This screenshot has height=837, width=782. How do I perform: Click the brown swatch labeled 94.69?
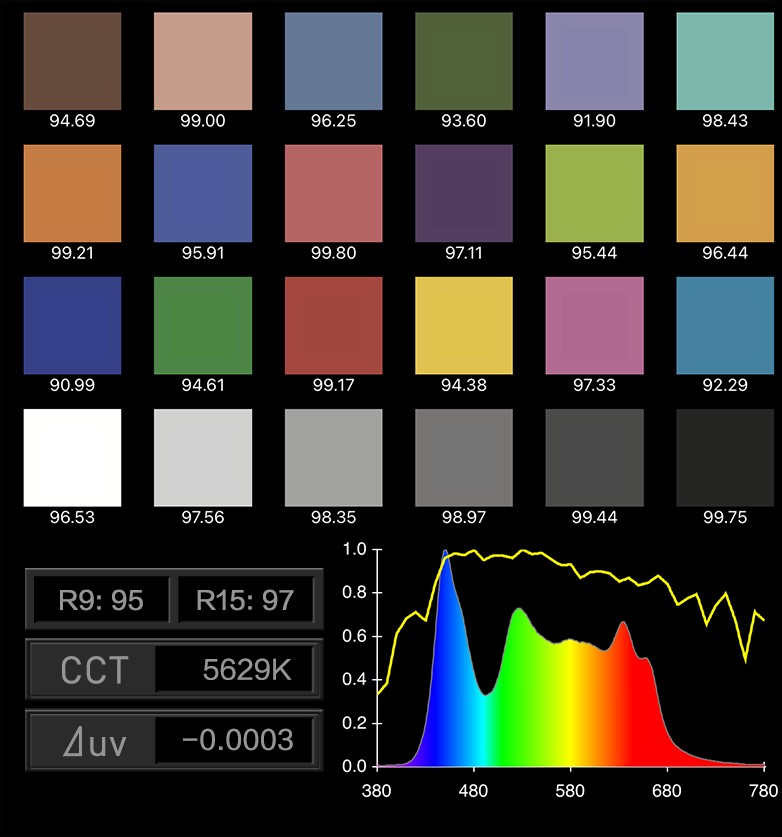pos(72,61)
